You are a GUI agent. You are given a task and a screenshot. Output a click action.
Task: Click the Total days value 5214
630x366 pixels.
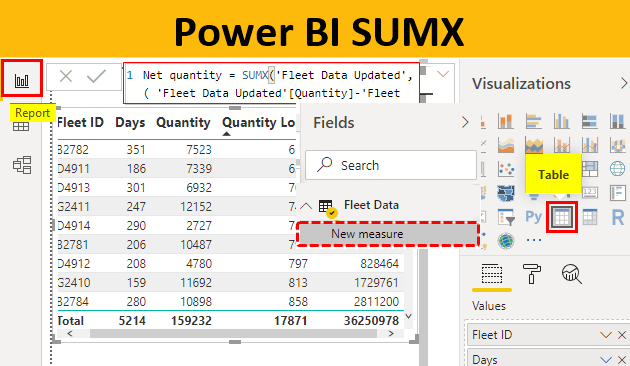pyautogui.click(x=132, y=321)
